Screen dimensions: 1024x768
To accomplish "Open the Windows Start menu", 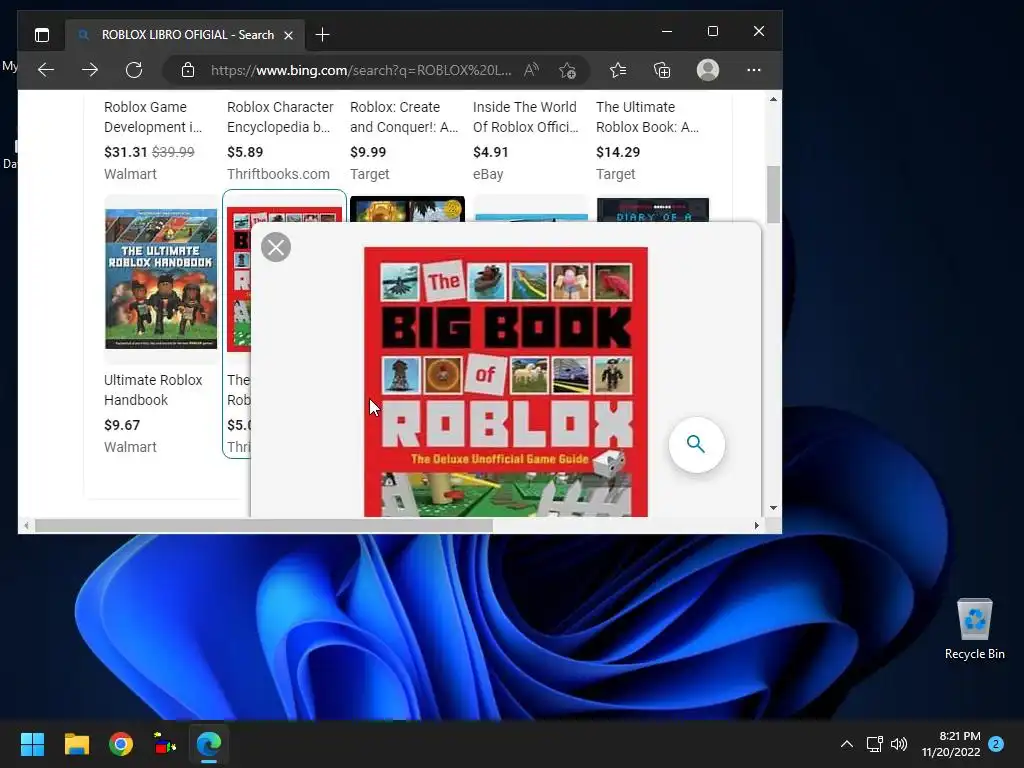I will tap(33, 744).
